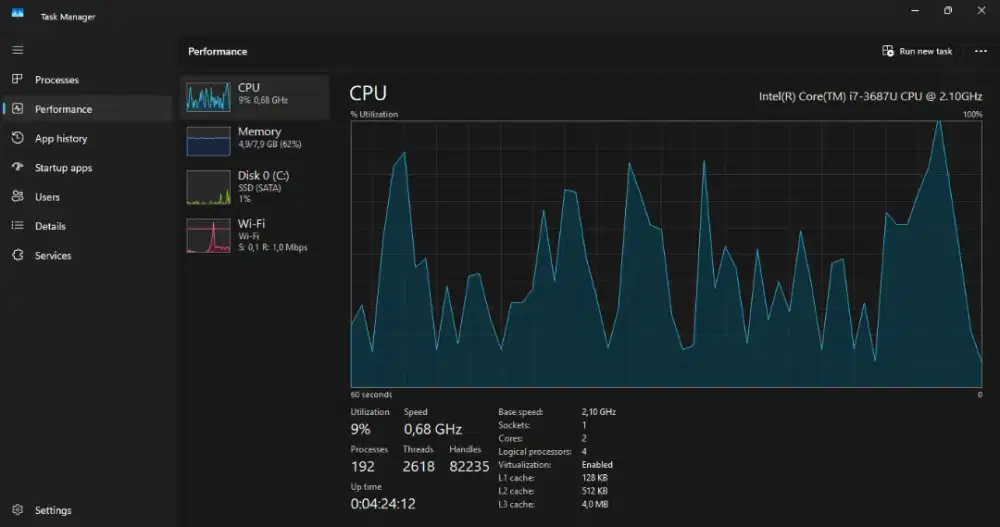Click the Processes sidebar icon

tap(17, 79)
